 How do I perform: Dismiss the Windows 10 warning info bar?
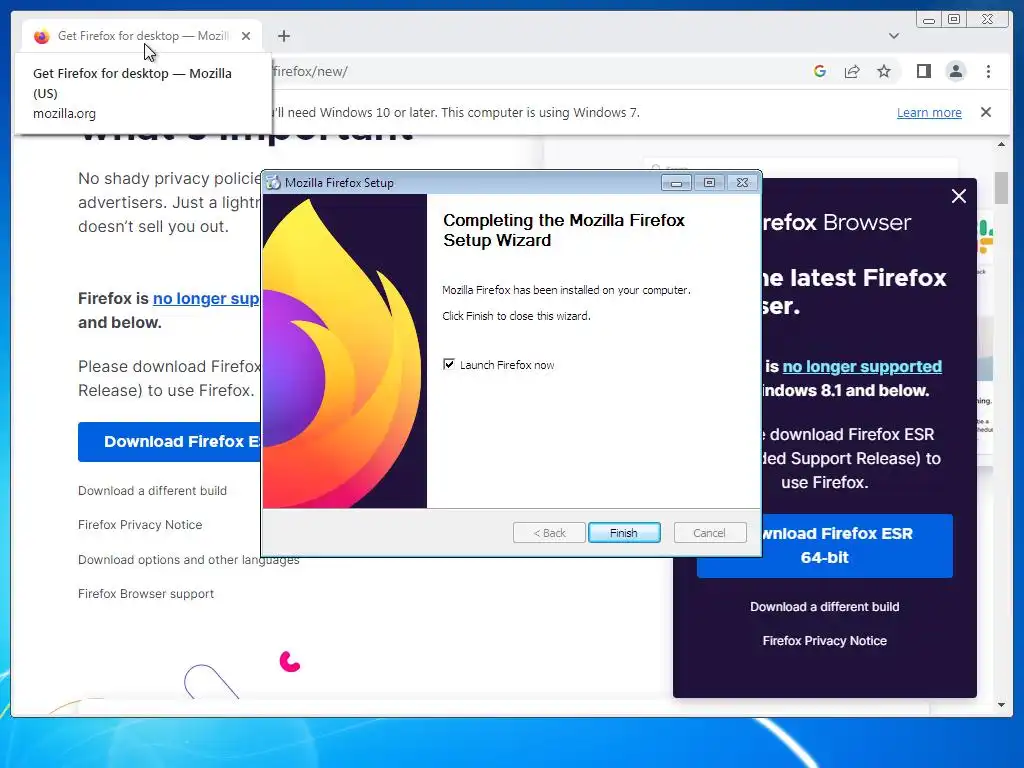pos(986,112)
